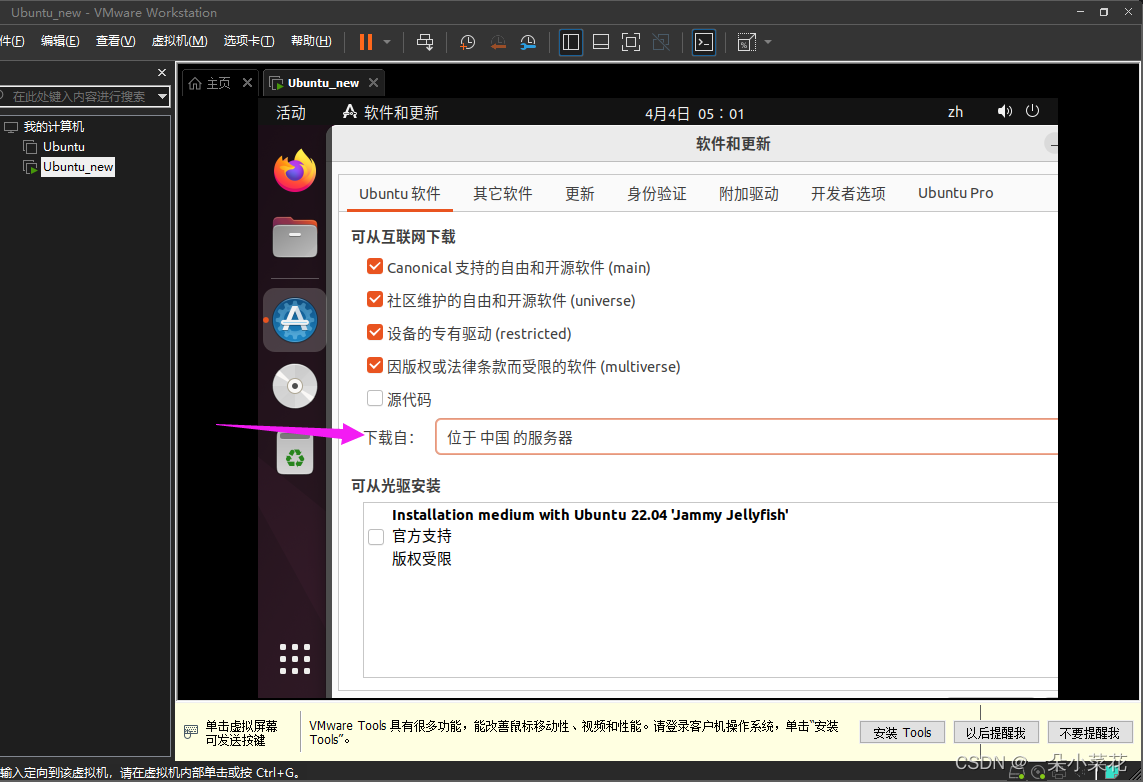
Task: Switch to the 身份验证 tab
Action: [656, 194]
